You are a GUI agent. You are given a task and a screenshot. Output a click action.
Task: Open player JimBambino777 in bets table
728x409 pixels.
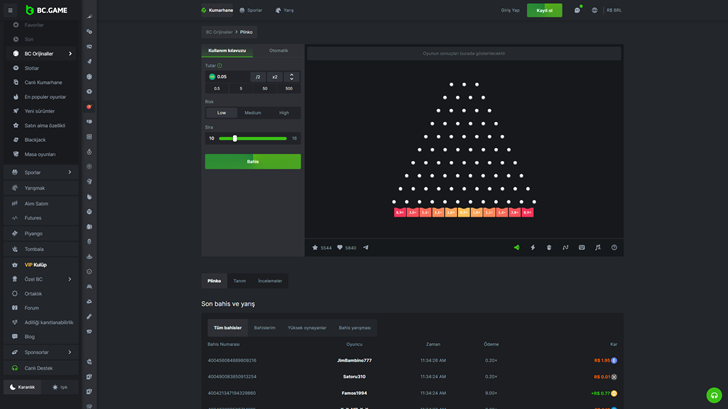(354, 361)
